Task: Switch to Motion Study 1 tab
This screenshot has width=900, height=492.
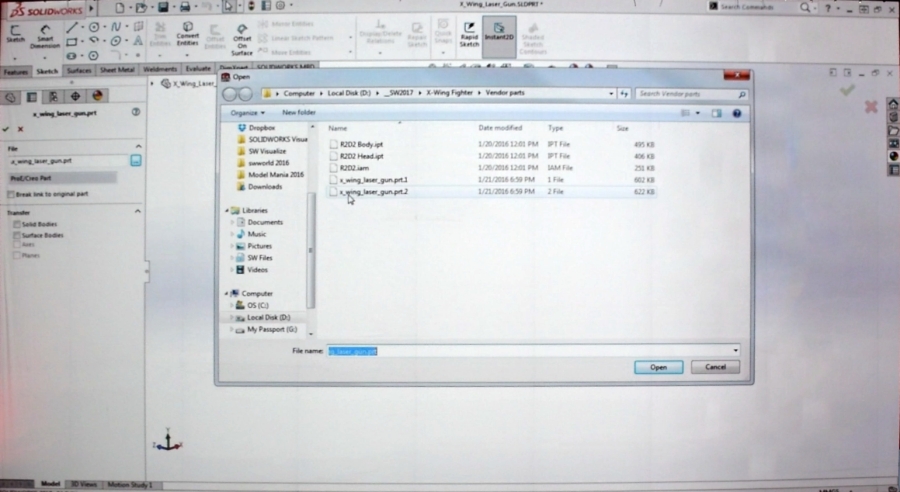Action: pos(130,485)
